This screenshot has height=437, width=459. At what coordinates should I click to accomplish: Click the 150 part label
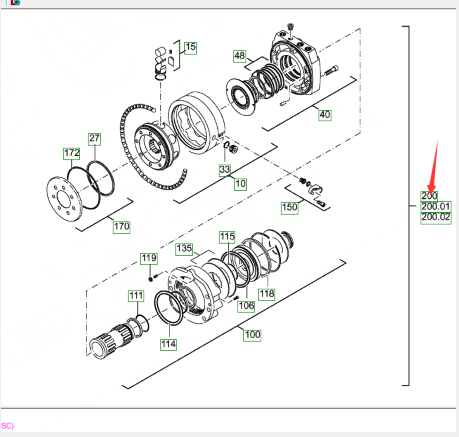pos(290,208)
